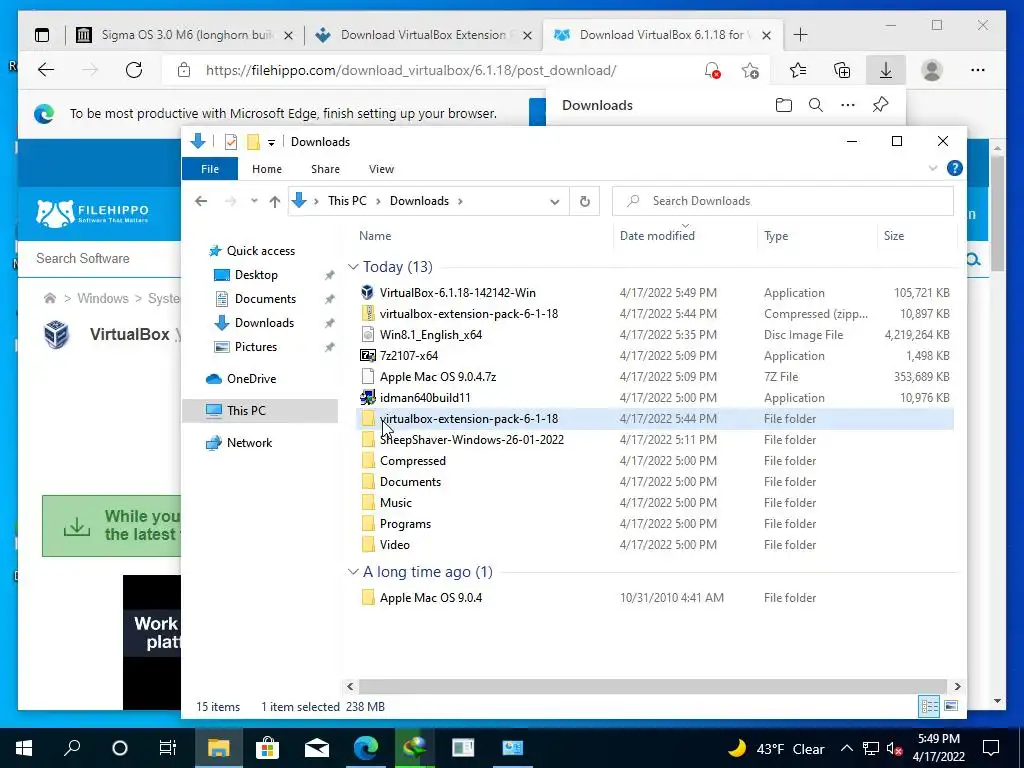
Task: Open FileHippo home breadcrumb icon
Action: (50, 298)
